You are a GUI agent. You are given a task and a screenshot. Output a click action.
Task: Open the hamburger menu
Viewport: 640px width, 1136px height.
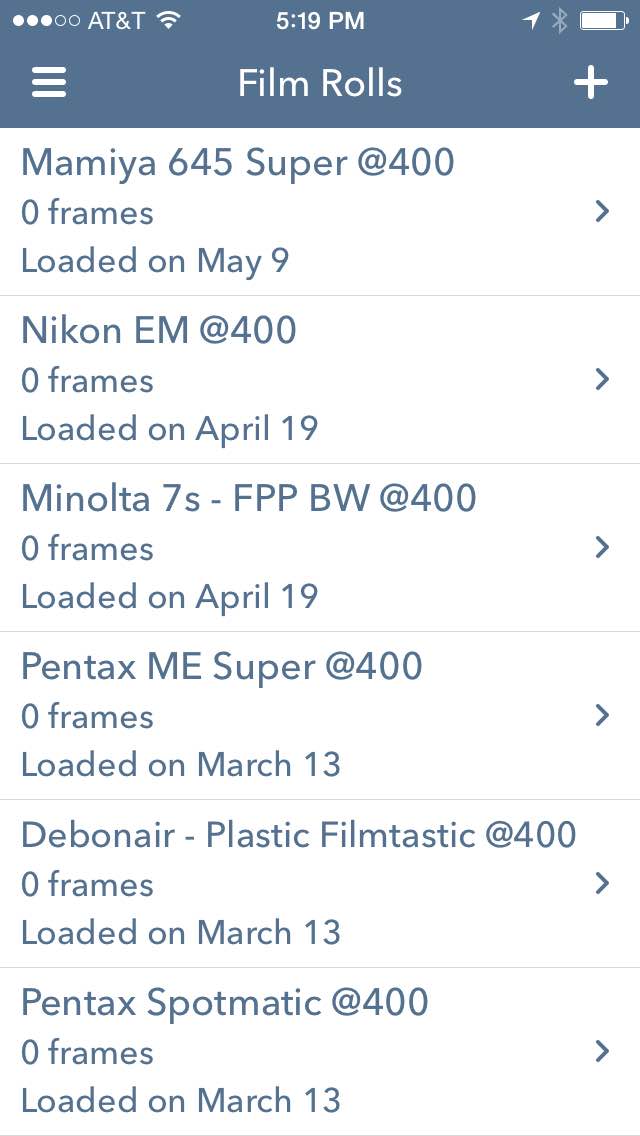(x=49, y=82)
